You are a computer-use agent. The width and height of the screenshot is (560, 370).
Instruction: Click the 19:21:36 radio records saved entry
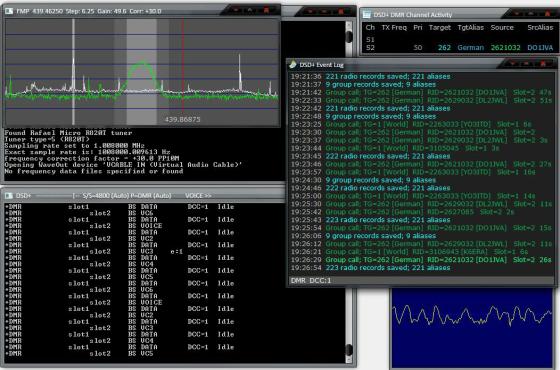(370, 76)
